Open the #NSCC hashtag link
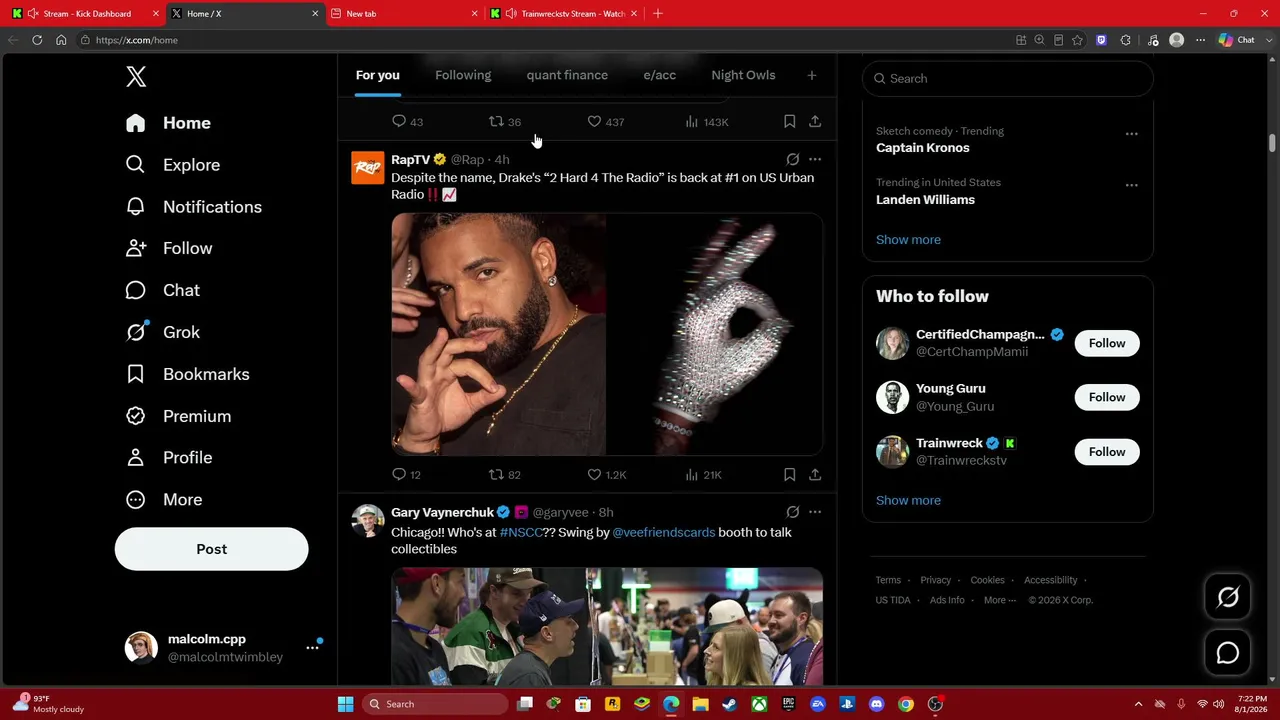This screenshot has width=1280, height=720. 521,532
